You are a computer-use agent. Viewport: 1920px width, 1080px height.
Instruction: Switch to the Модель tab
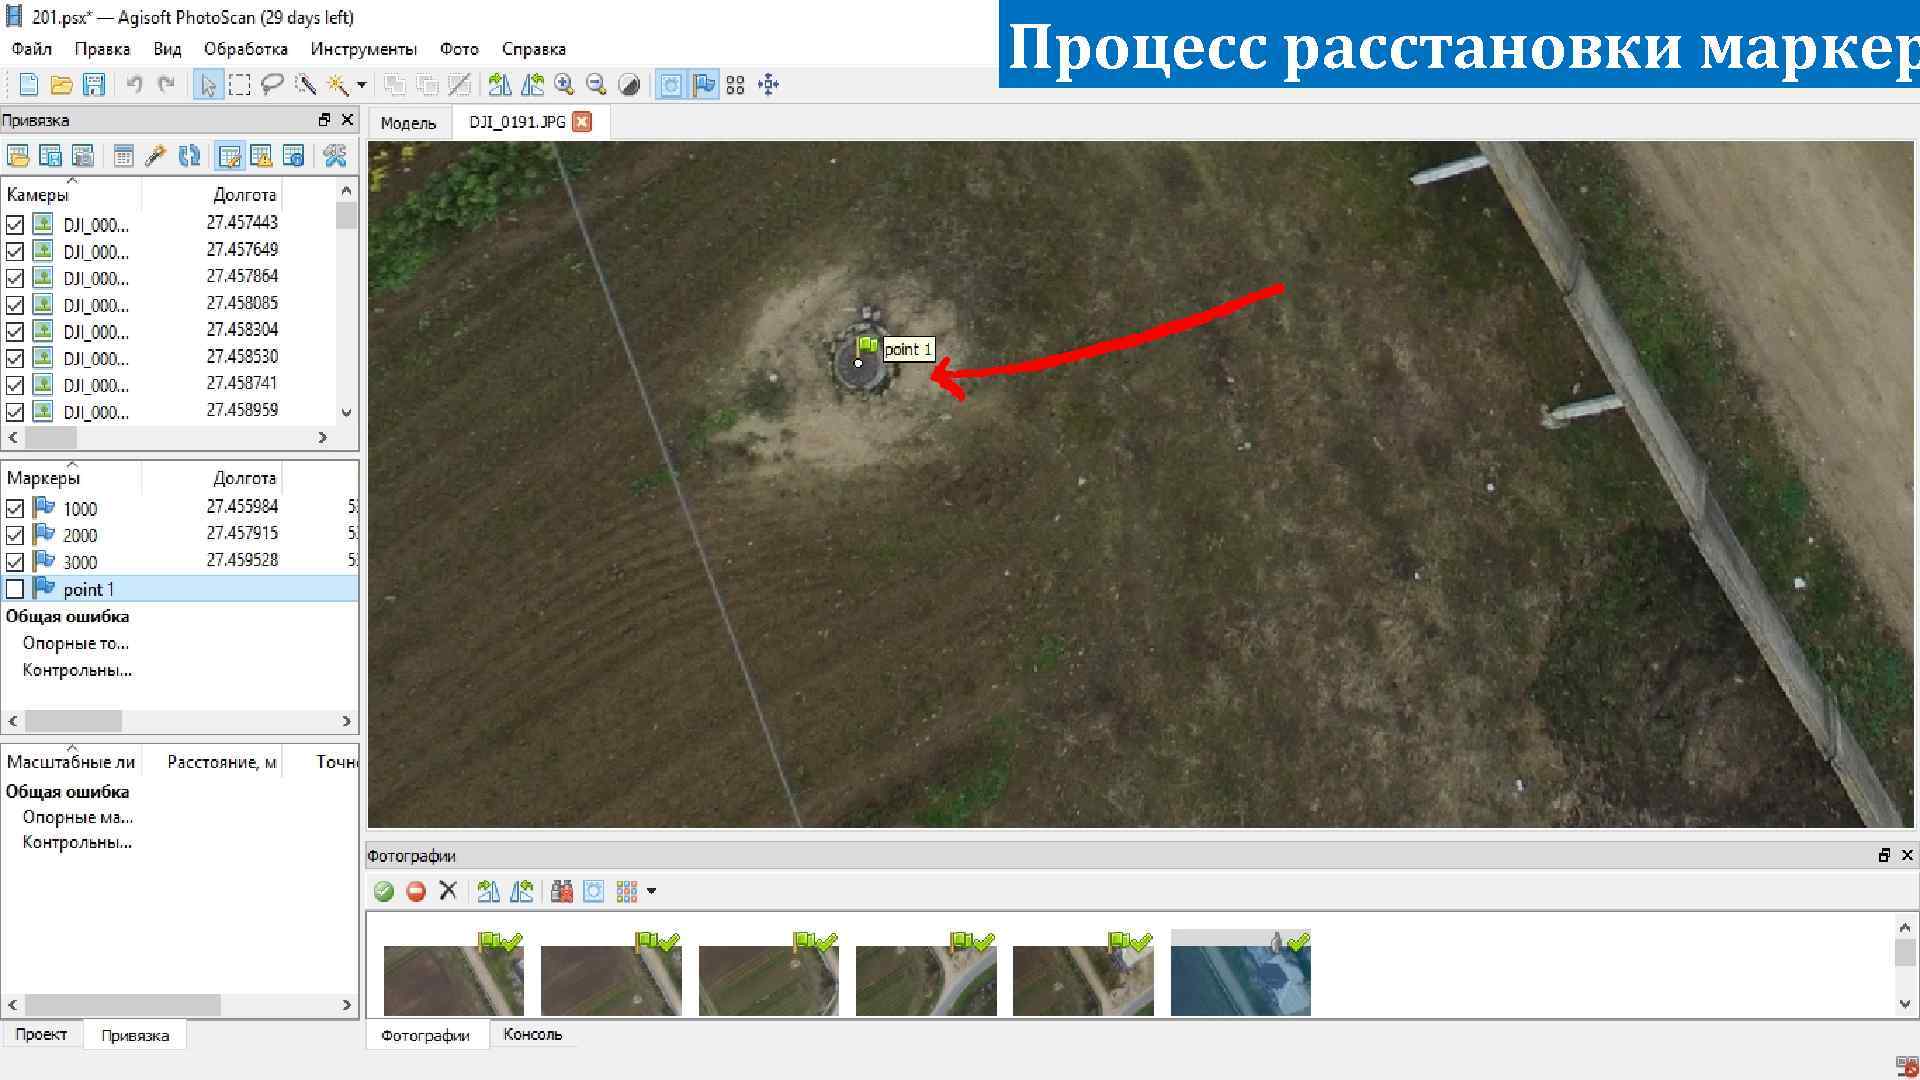coord(408,123)
